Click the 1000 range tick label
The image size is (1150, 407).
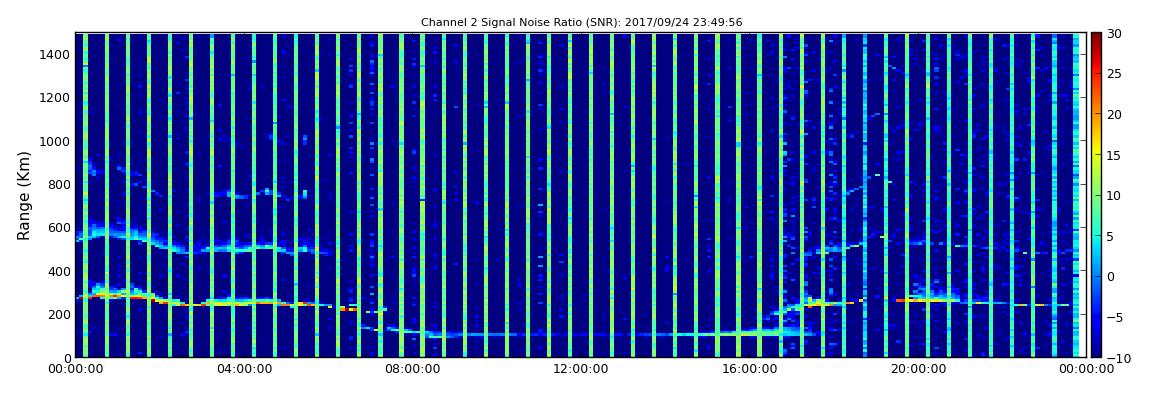tap(56, 141)
